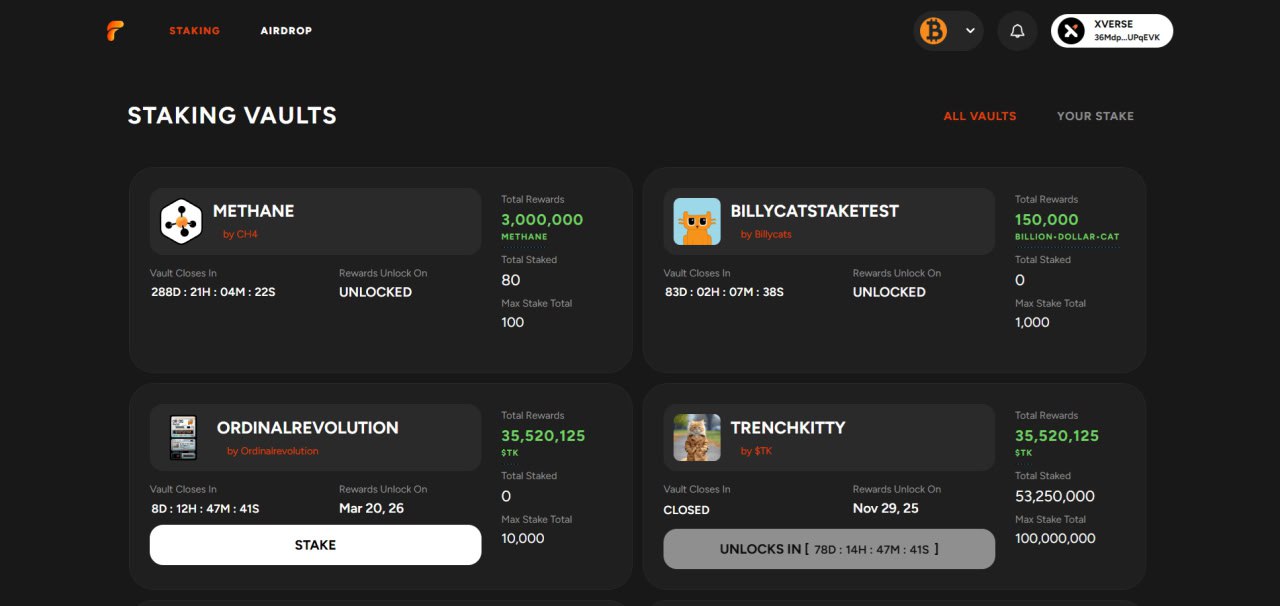
Task: Open the Airdrop menu item
Action: [286, 31]
